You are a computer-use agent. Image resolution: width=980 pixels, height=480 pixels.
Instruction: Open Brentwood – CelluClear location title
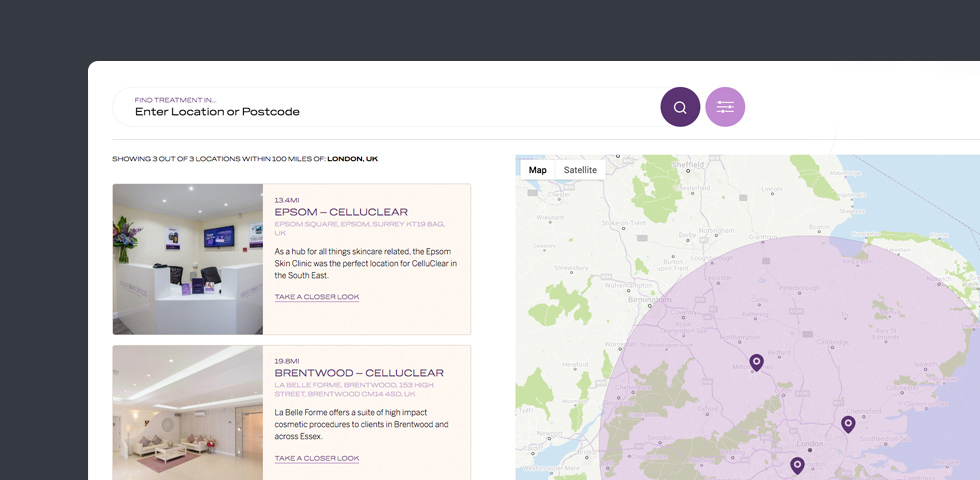[x=359, y=373]
